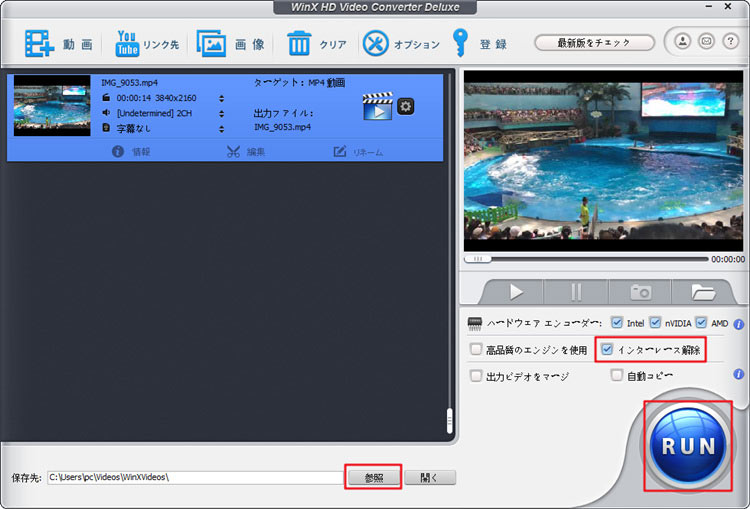Toggle the nVIDIA hardware encoder checkbox
The width and height of the screenshot is (750, 509).
coord(655,322)
